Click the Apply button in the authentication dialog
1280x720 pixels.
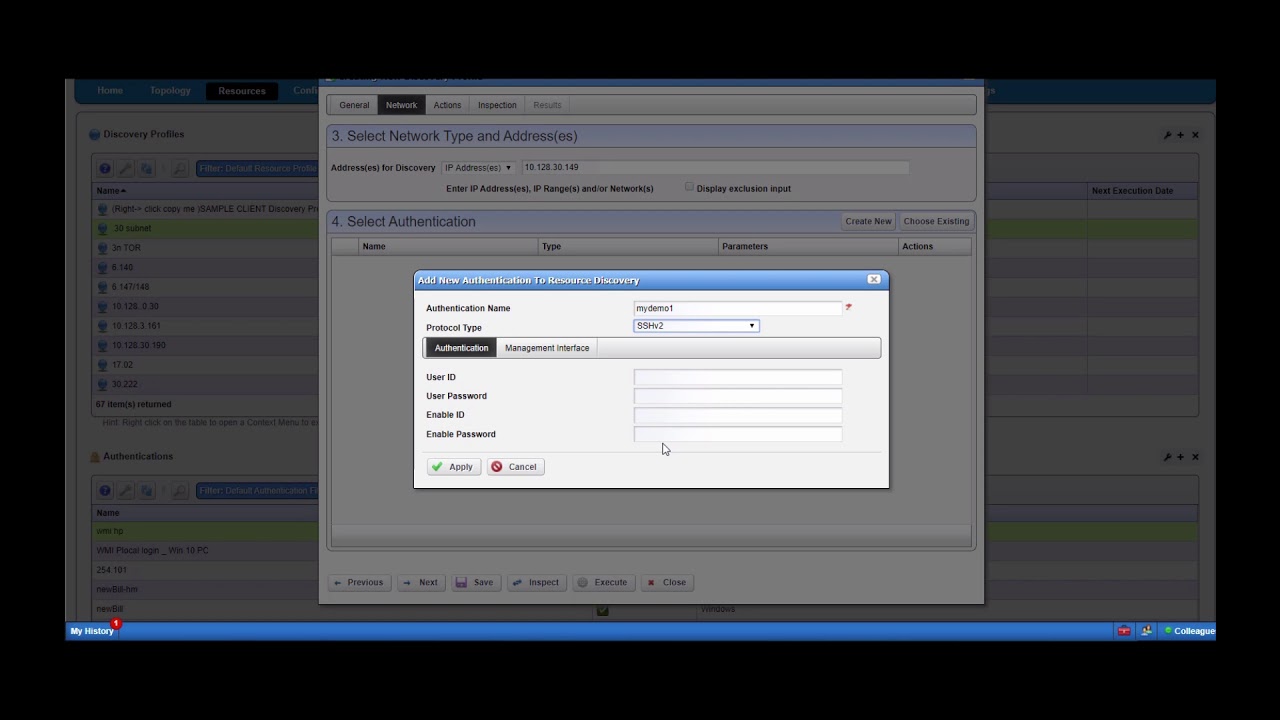(x=454, y=467)
